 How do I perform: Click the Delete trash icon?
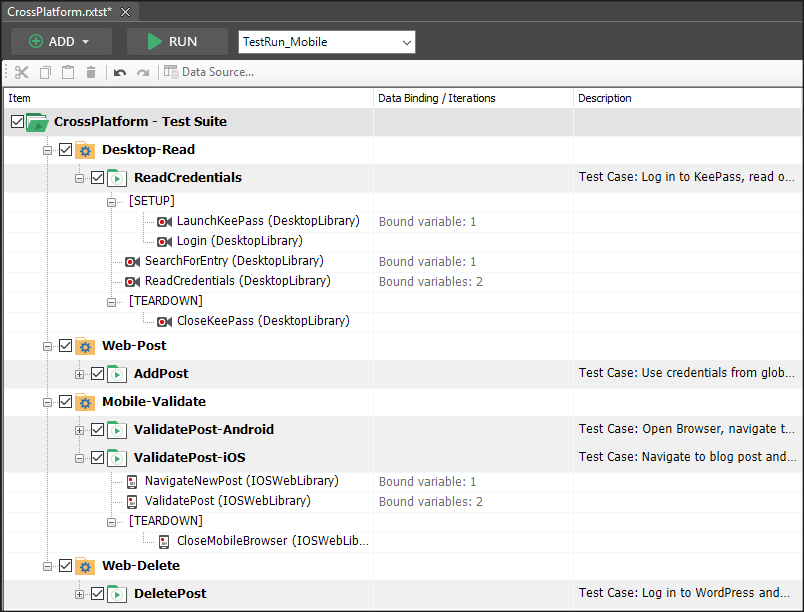click(x=91, y=72)
